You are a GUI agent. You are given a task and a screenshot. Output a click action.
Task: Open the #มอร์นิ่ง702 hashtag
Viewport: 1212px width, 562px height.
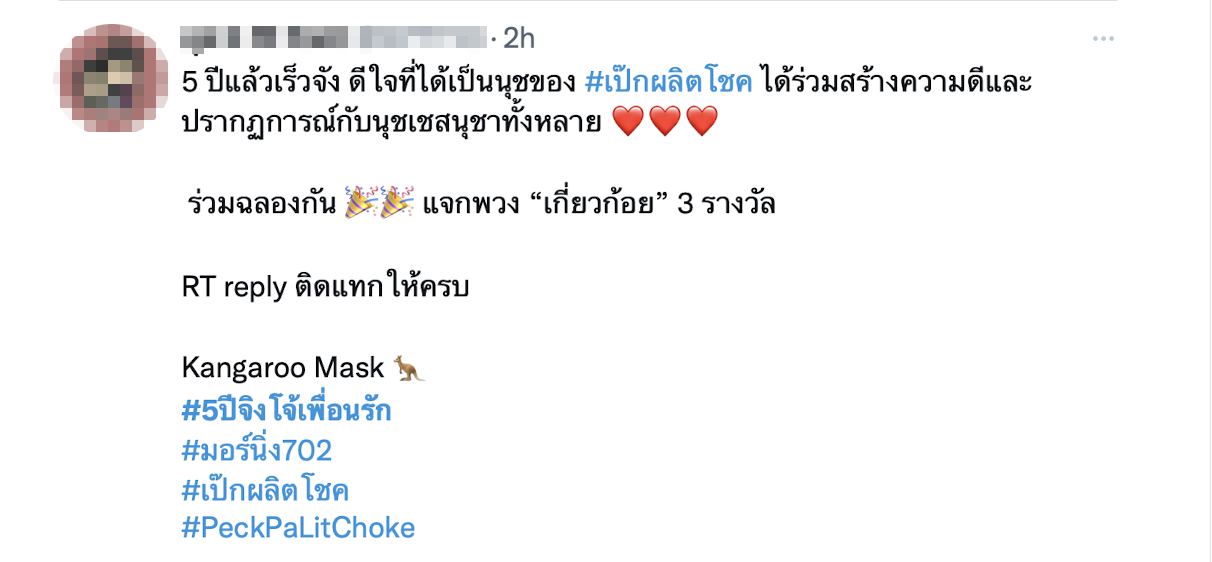(257, 450)
